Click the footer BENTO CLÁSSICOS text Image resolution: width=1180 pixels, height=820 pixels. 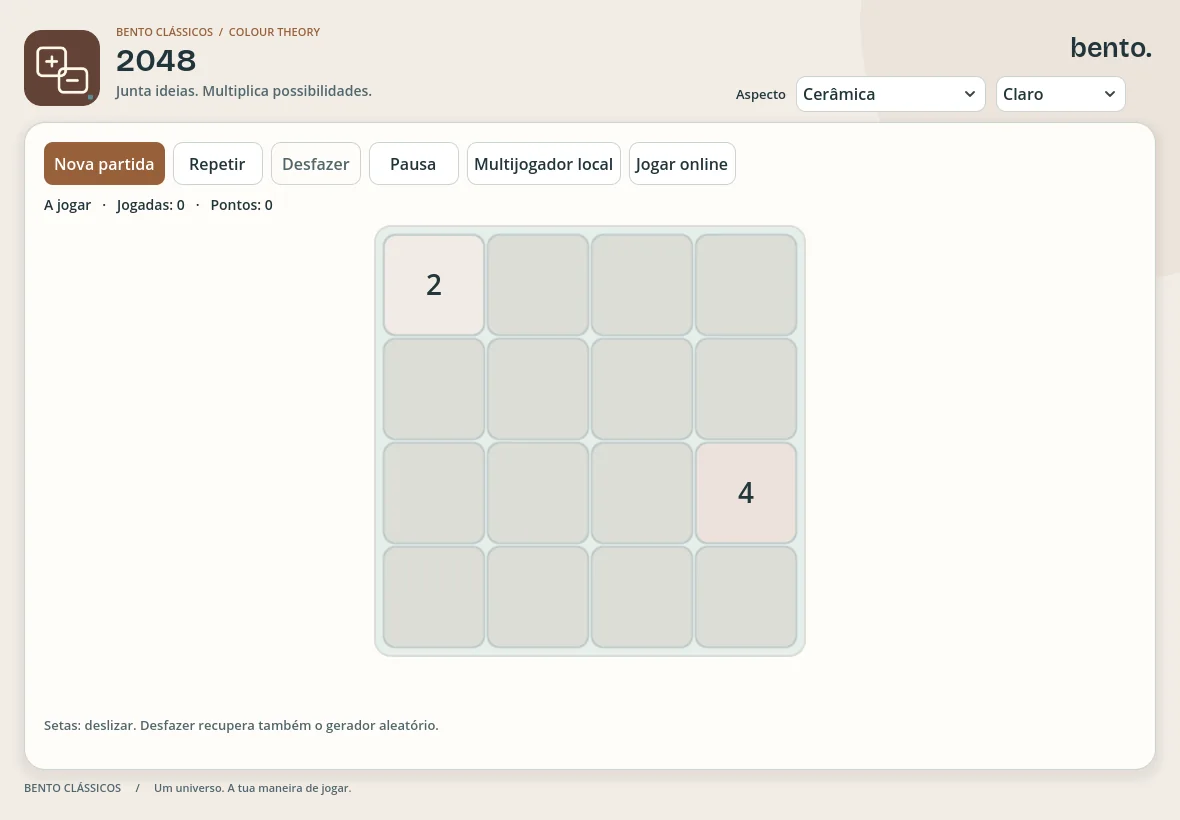coord(72,788)
